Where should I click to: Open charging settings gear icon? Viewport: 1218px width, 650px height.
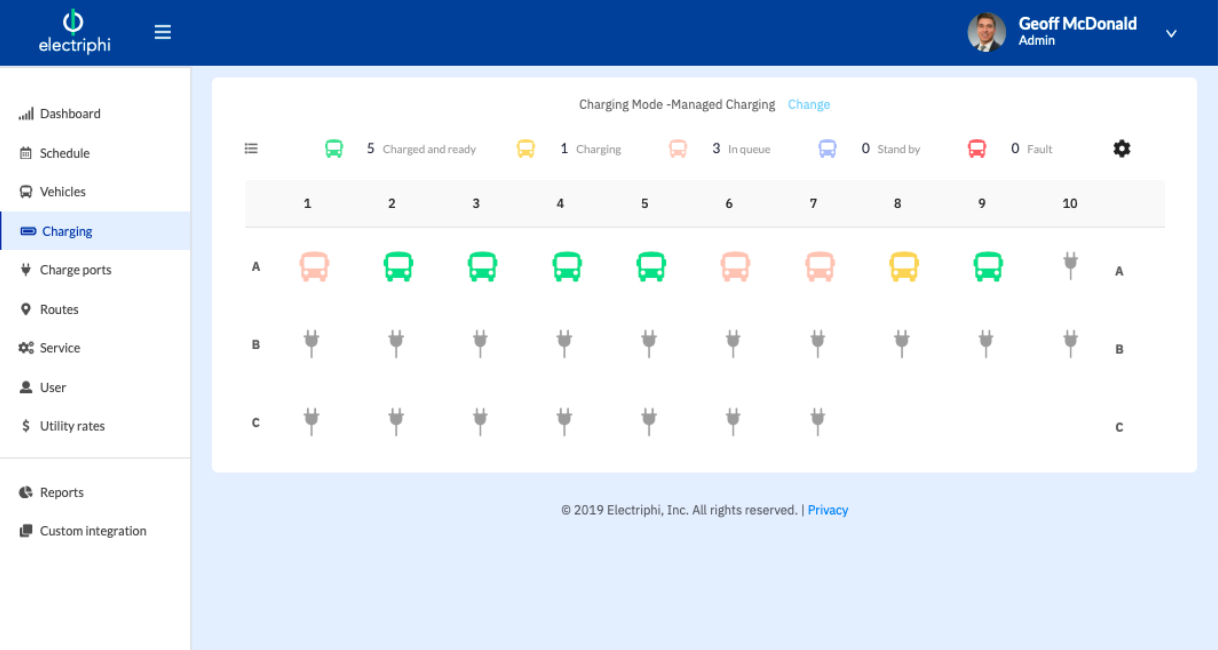(x=1122, y=148)
